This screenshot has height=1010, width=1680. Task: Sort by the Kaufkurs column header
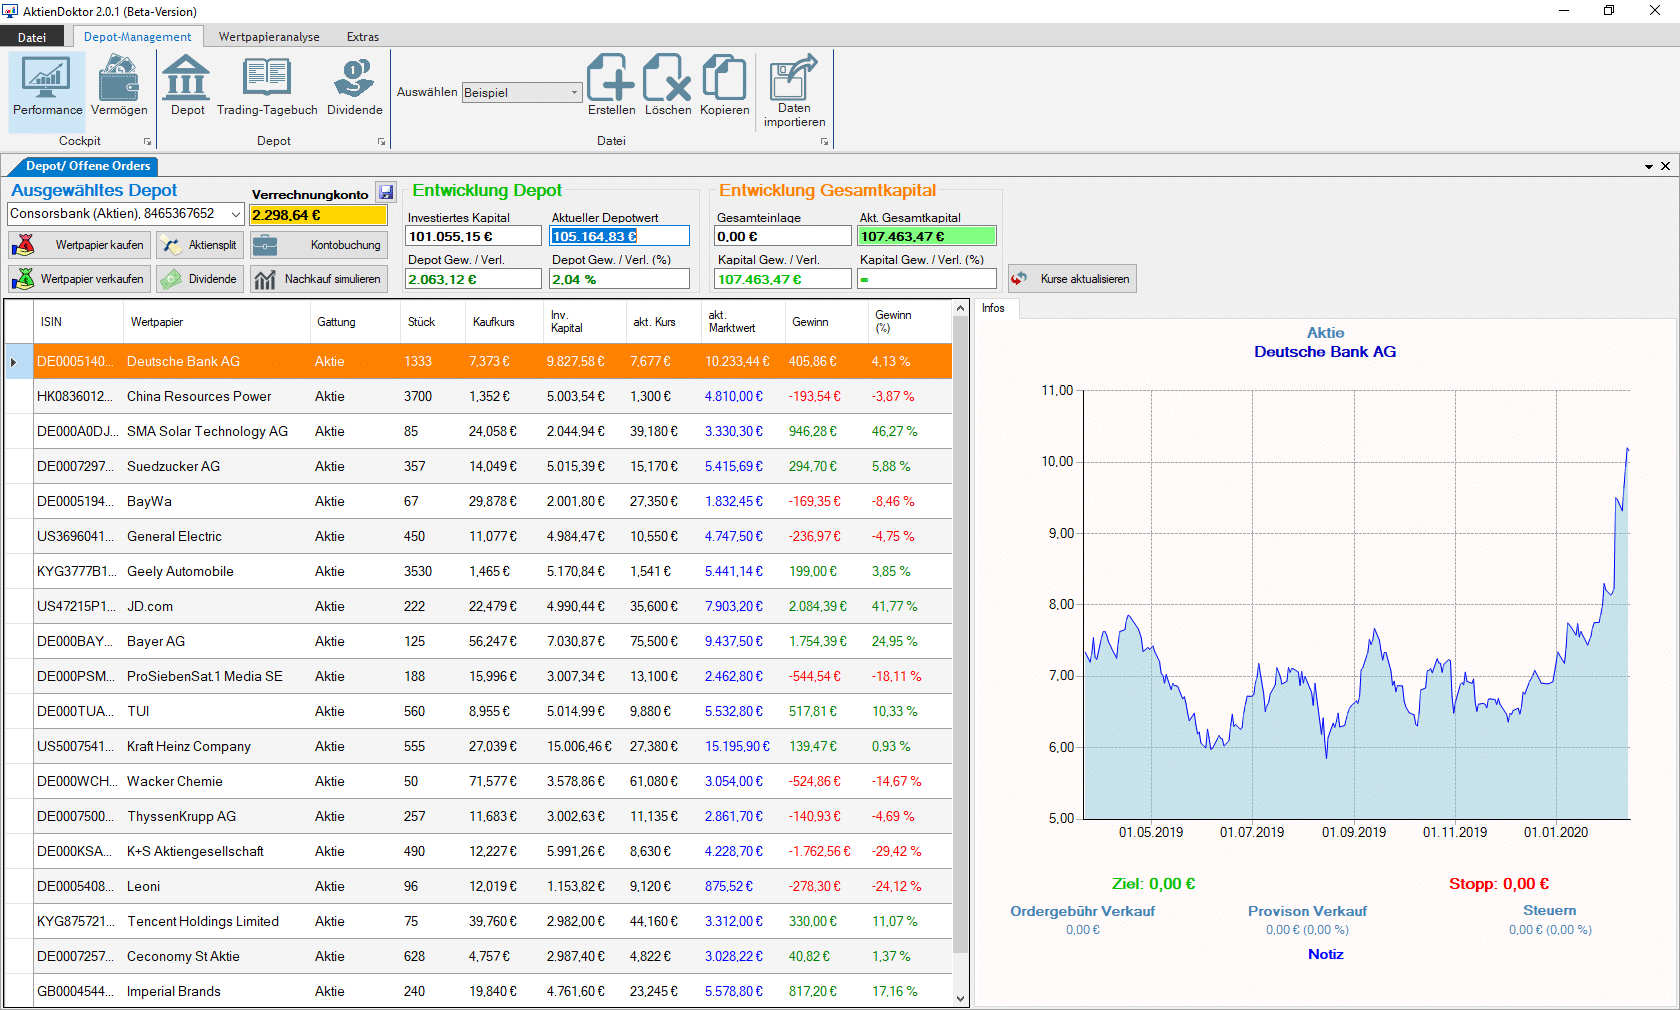[x=504, y=322]
